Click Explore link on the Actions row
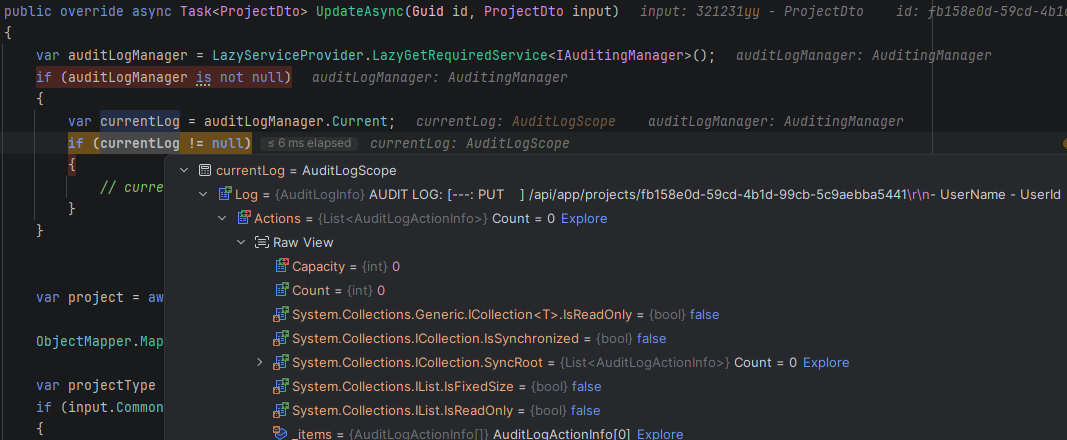This screenshot has height=440, width=1067. point(583,218)
